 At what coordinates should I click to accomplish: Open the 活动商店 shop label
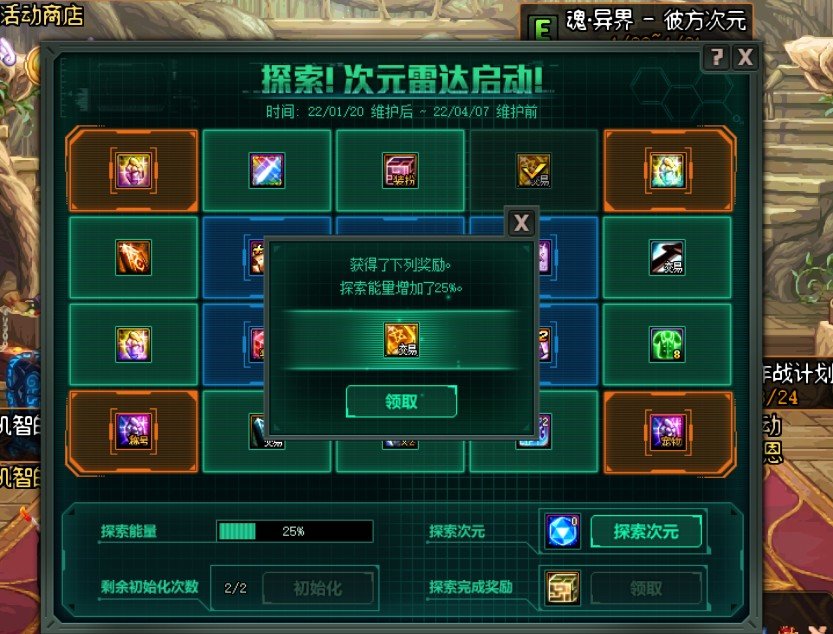pos(41,14)
